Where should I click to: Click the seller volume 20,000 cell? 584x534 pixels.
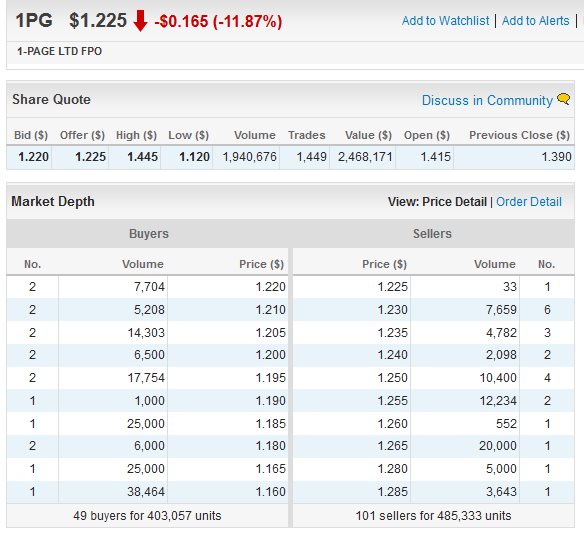click(x=498, y=446)
